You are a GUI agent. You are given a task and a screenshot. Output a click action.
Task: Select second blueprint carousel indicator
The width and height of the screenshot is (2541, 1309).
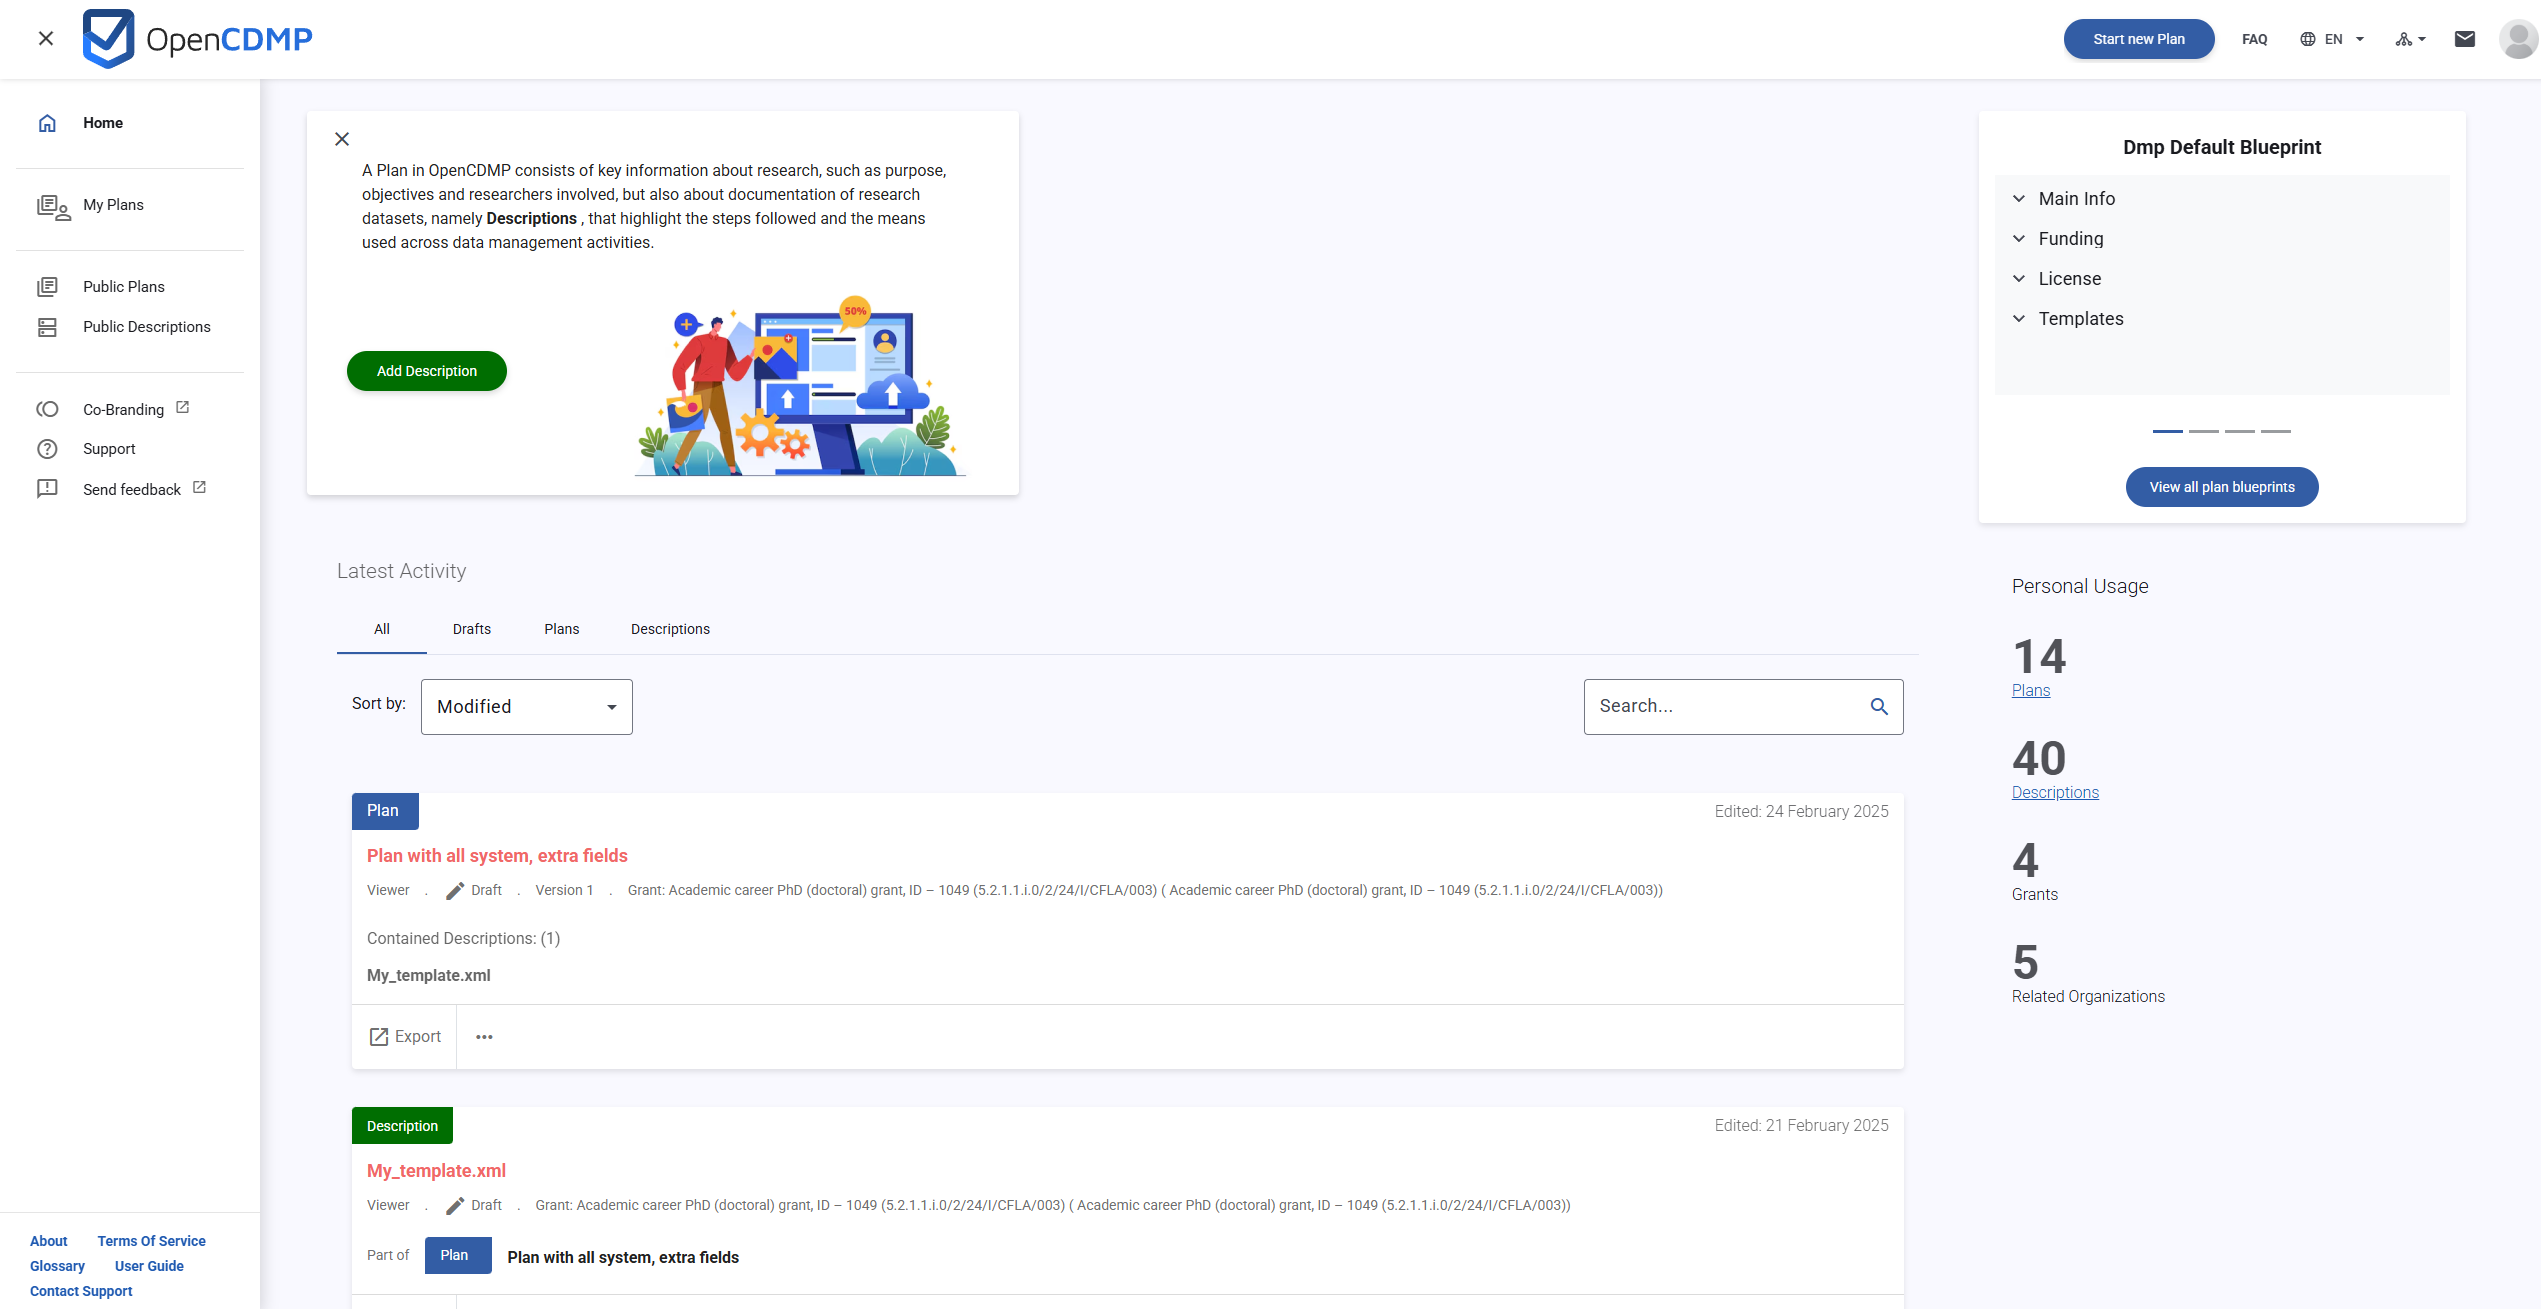(x=2203, y=431)
